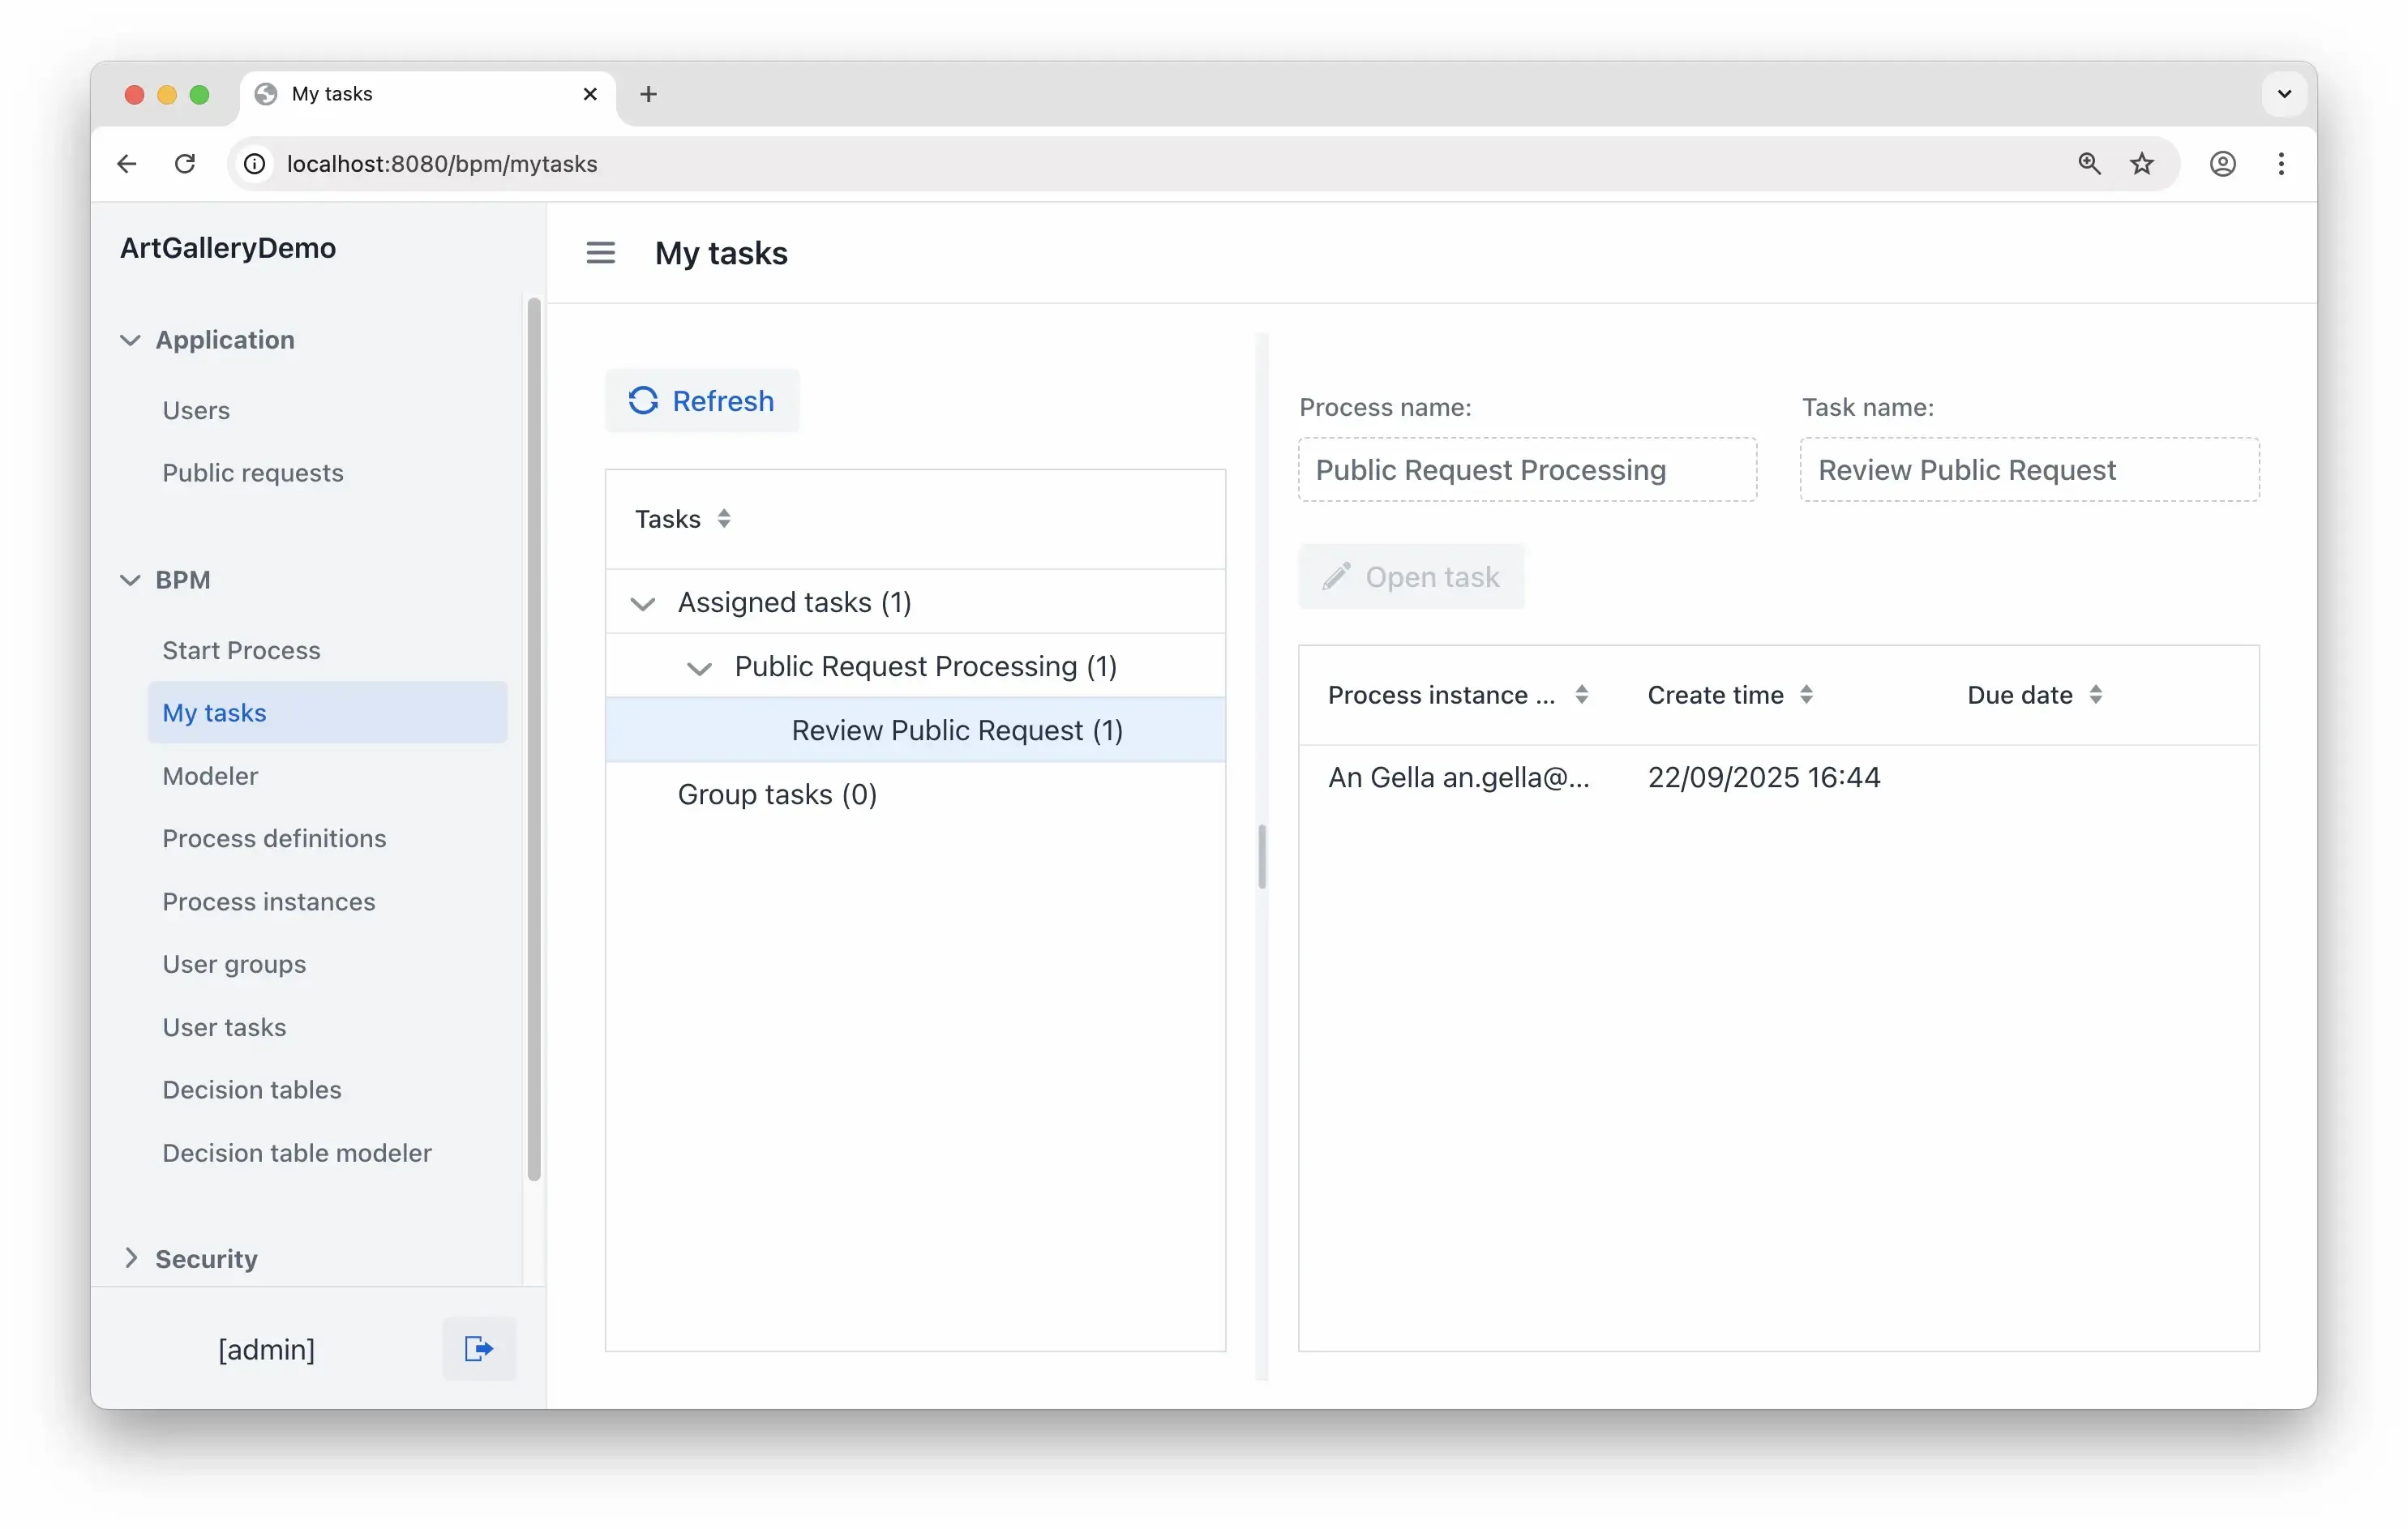Bookmark page with the star icon
This screenshot has height=1529, width=2408.
(x=2142, y=163)
